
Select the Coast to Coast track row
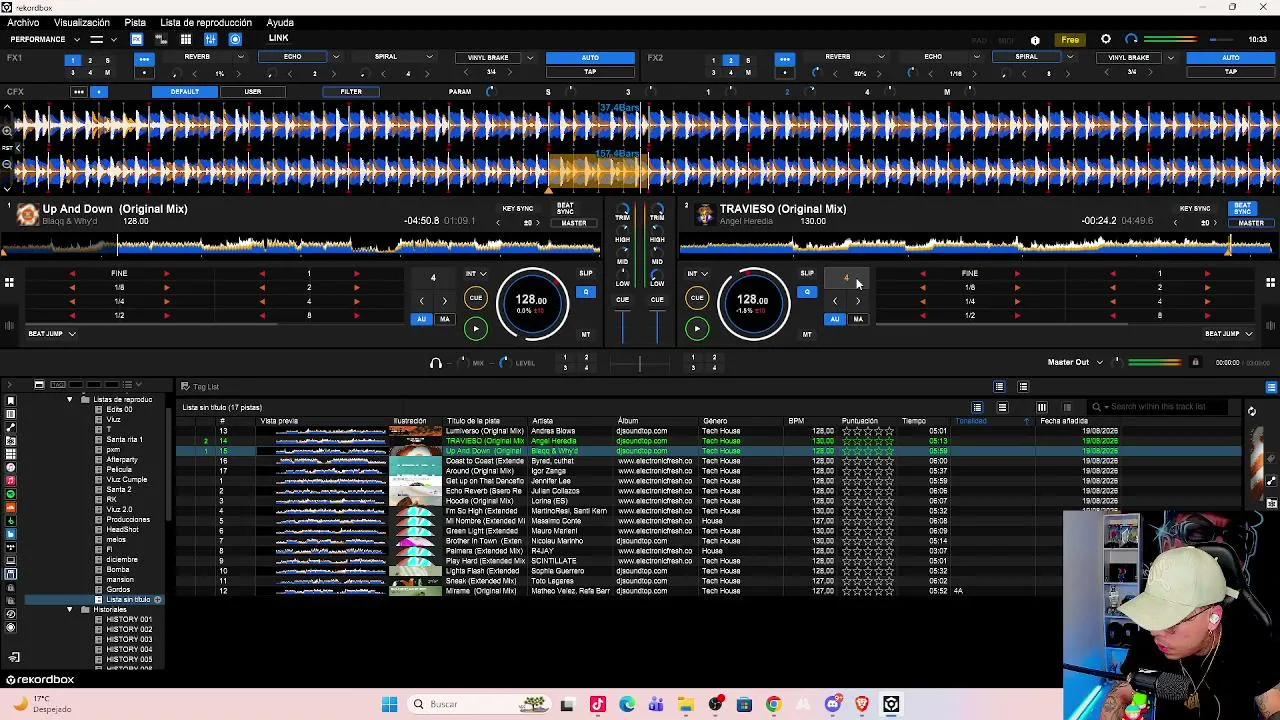click(709, 461)
